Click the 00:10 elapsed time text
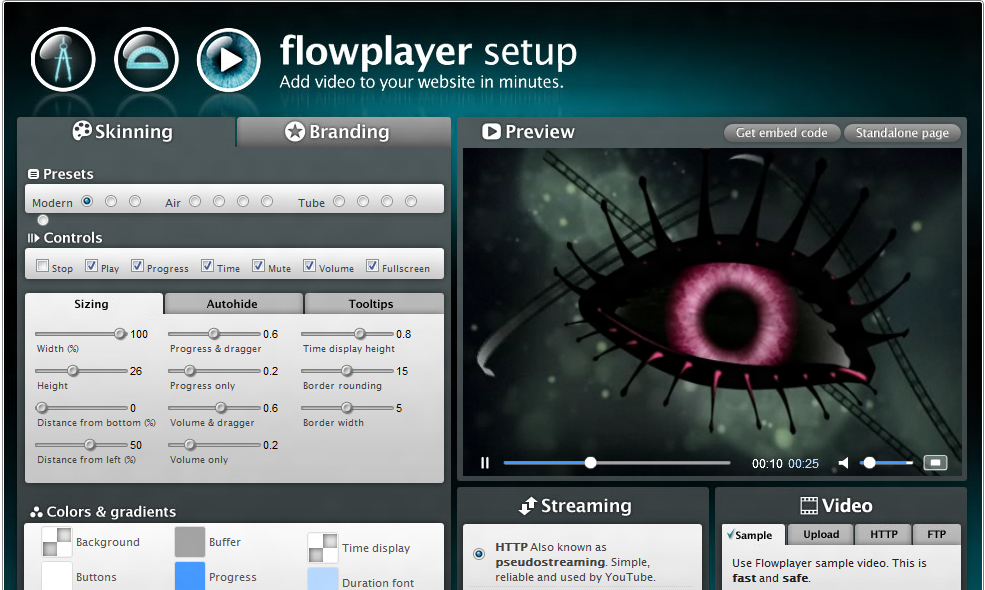Screen dimensions: 985x590 (x=767, y=464)
